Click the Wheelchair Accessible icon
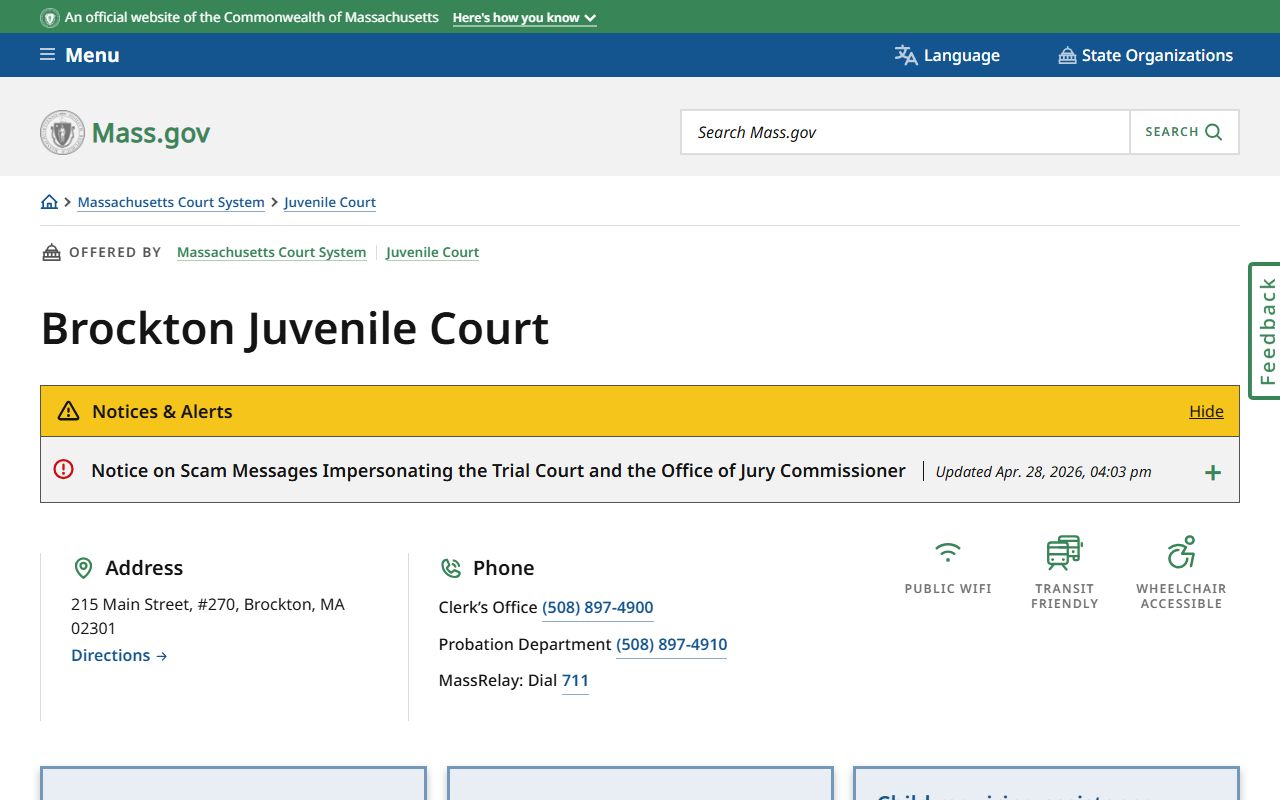The height and width of the screenshot is (800, 1280). point(1181,552)
